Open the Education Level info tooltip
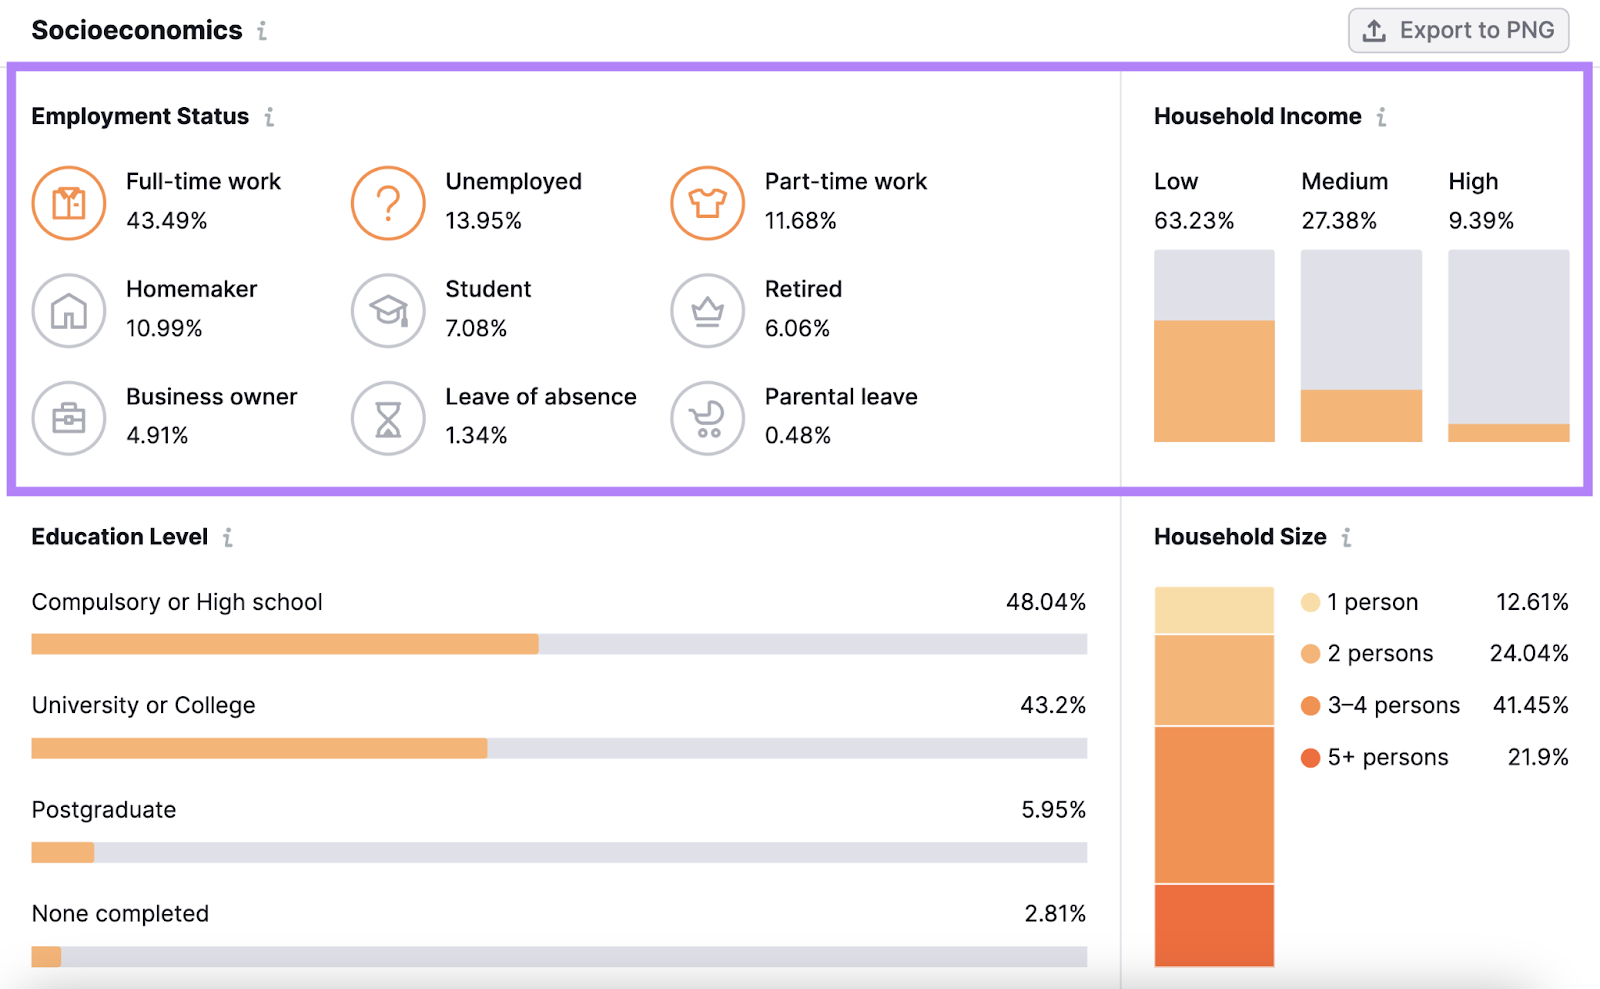The image size is (1600, 989). [228, 537]
